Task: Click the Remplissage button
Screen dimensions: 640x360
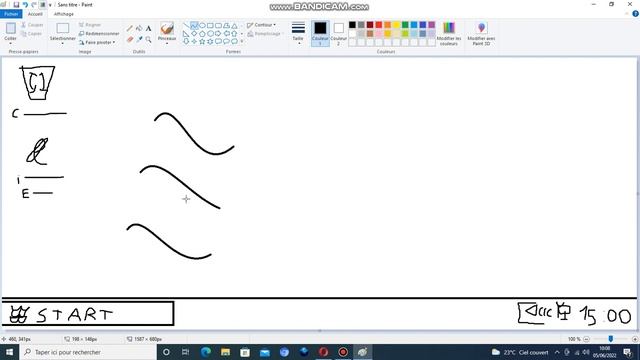Action: tap(264, 34)
